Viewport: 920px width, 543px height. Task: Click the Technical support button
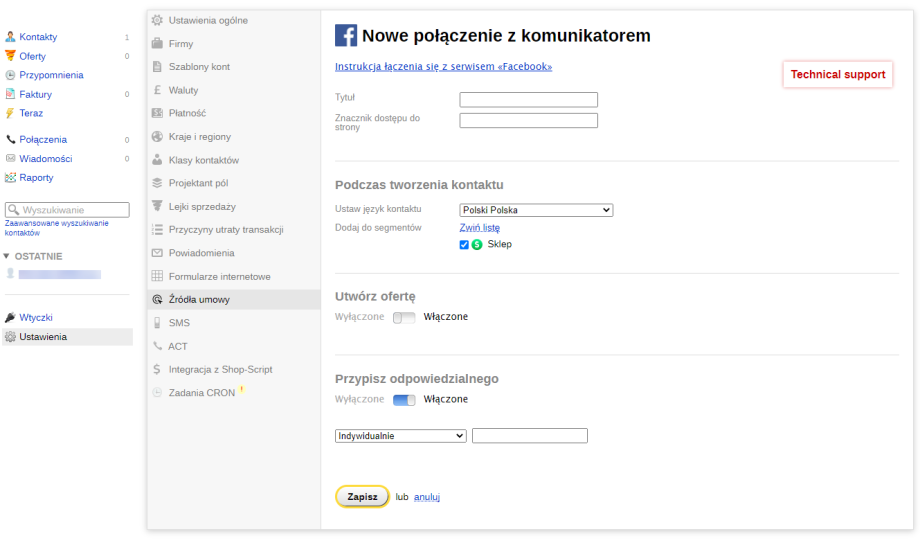pyautogui.click(x=838, y=75)
